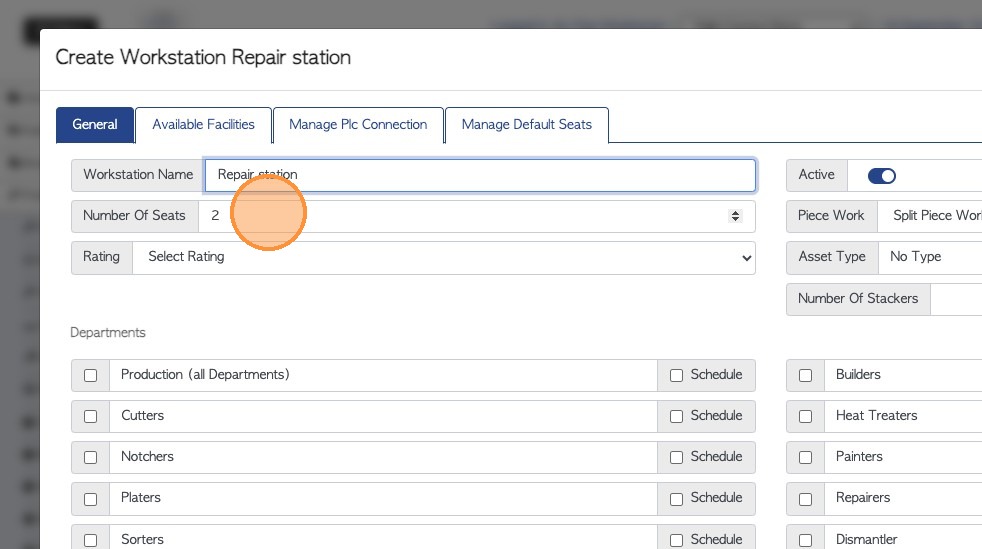The image size is (982, 549).
Task: Click the Number Of Stackers input field
Action: 956,298
